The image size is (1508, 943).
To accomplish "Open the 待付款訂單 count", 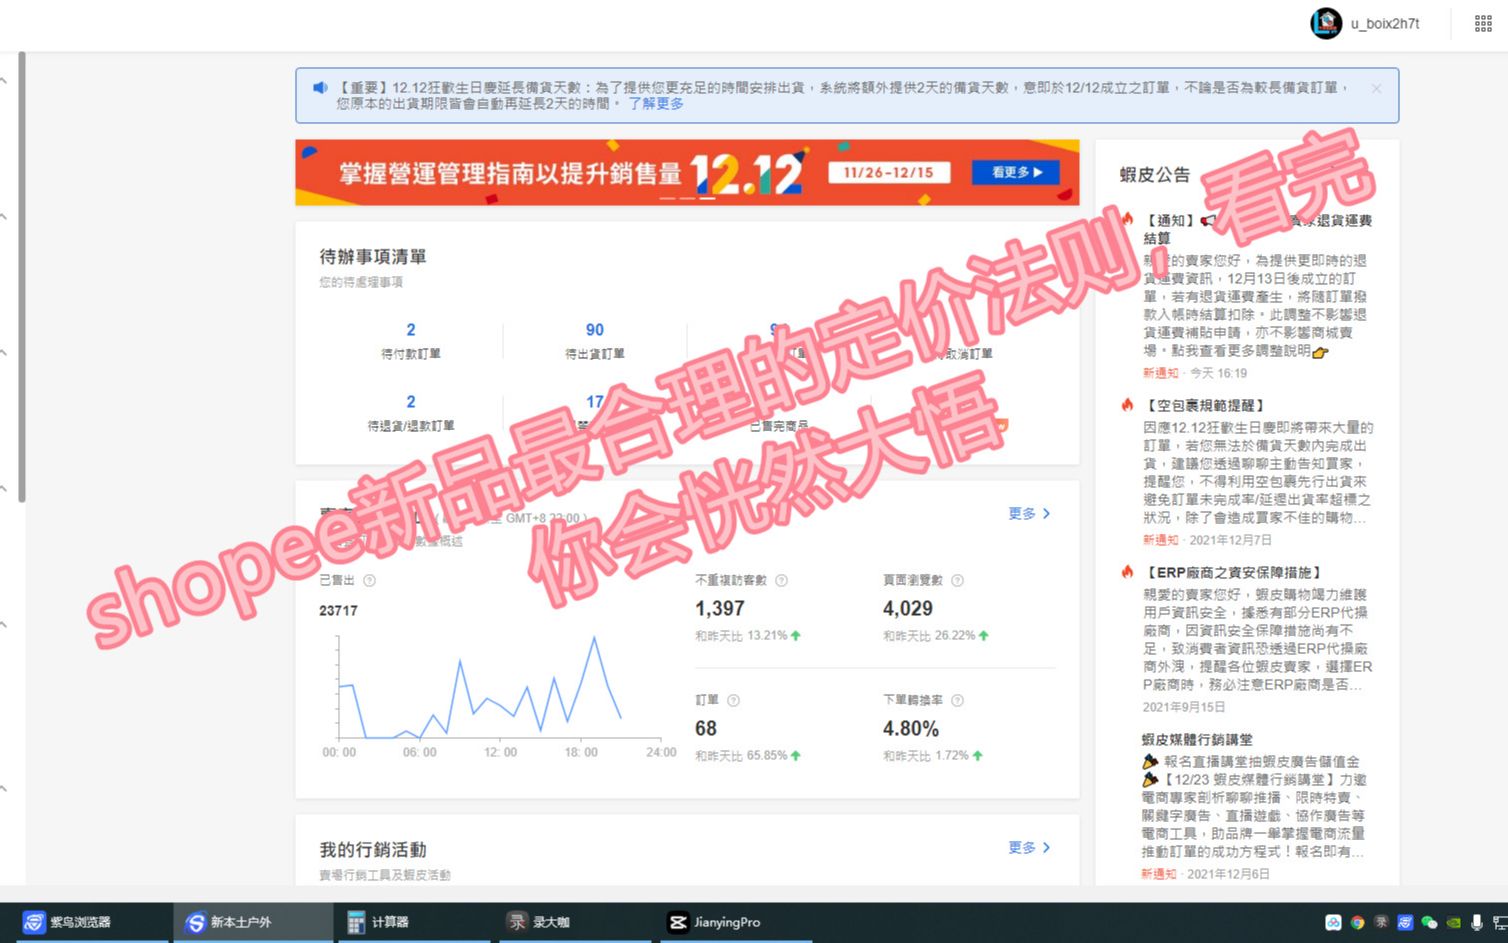I will 411,330.
